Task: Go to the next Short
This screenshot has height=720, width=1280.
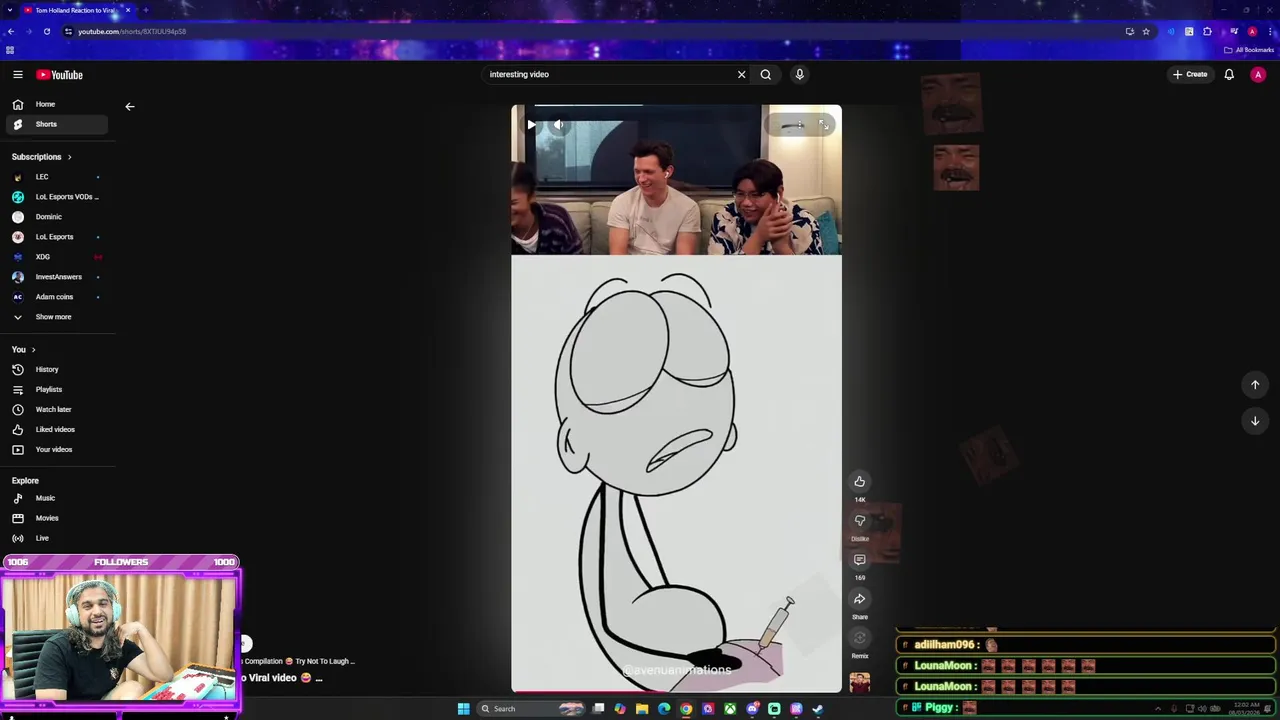Action: 1255,421
